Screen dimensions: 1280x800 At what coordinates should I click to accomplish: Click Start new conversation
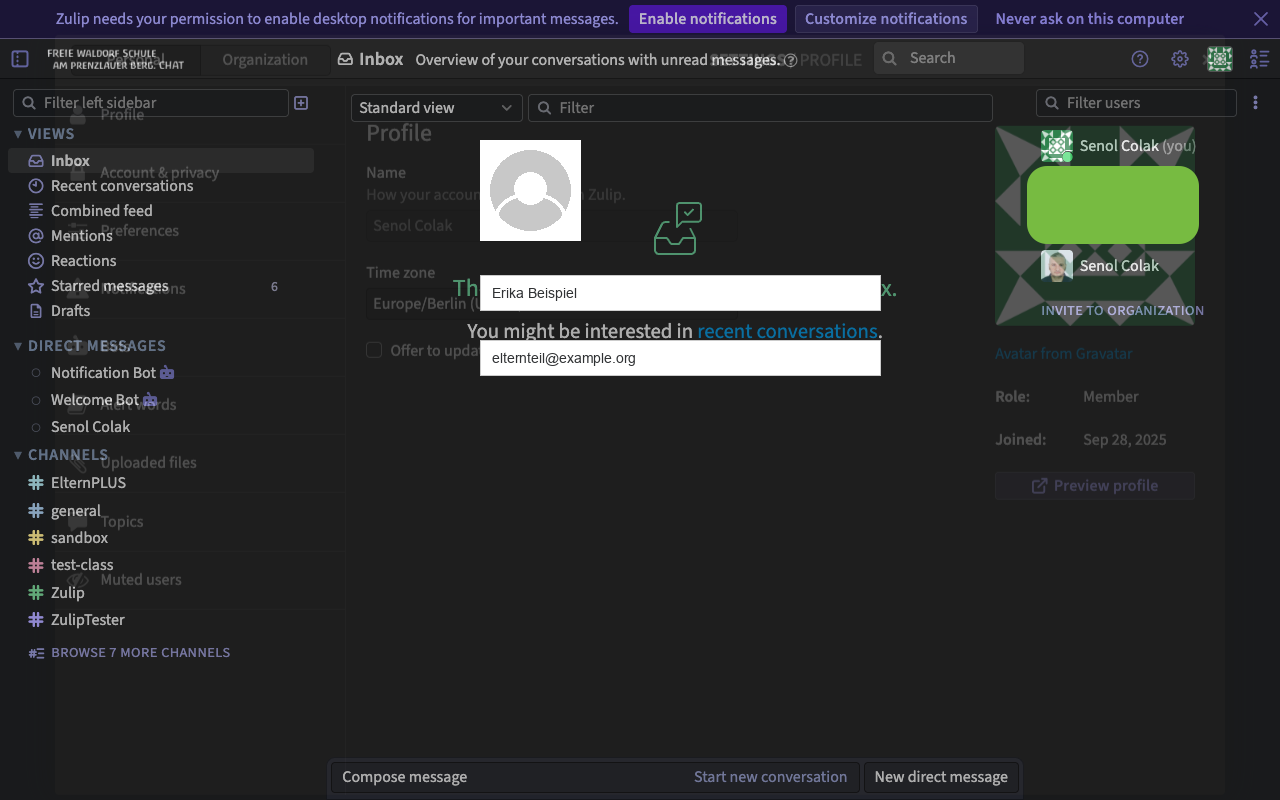(x=770, y=777)
